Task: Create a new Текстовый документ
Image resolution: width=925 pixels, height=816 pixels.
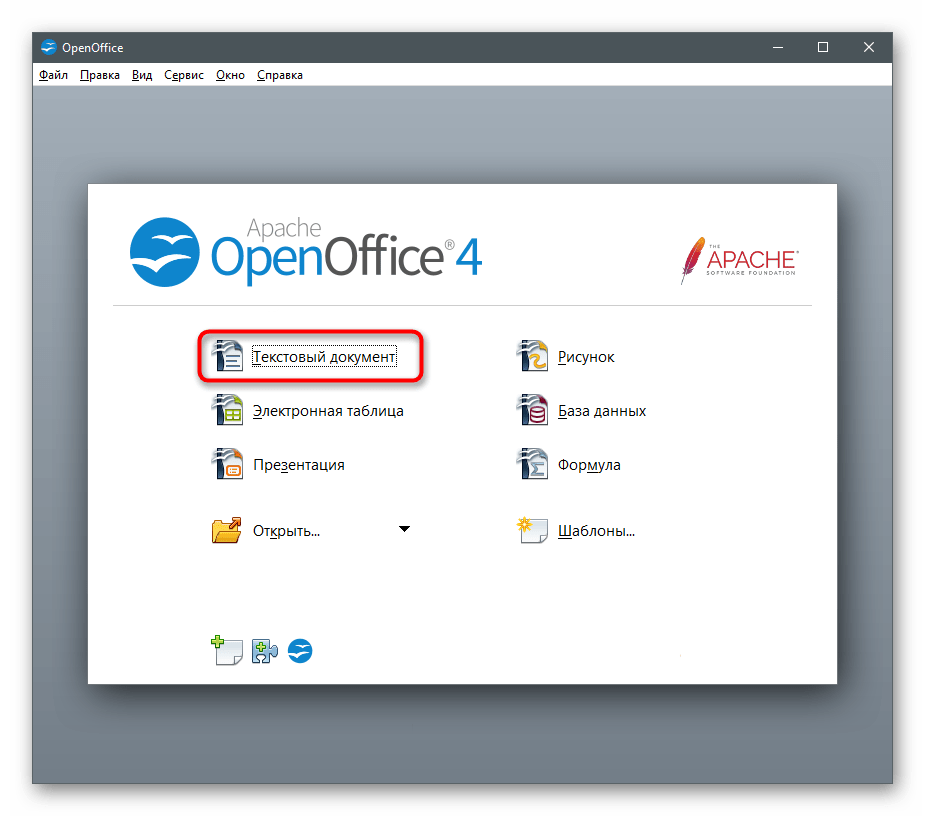Action: [324, 356]
